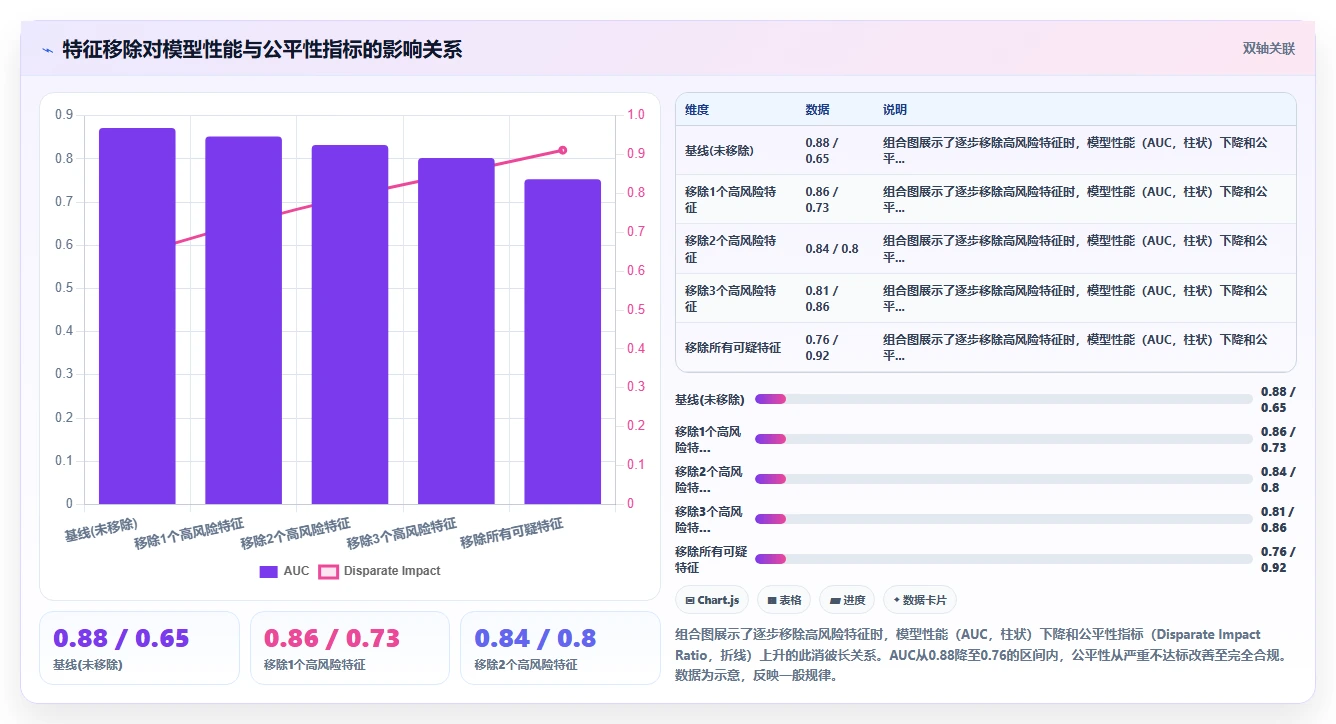The width and height of the screenshot is (1336, 724).
Task: Click the chart title 特征移除对模型性能与公平性指标的影响关系
Action: coord(262,49)
